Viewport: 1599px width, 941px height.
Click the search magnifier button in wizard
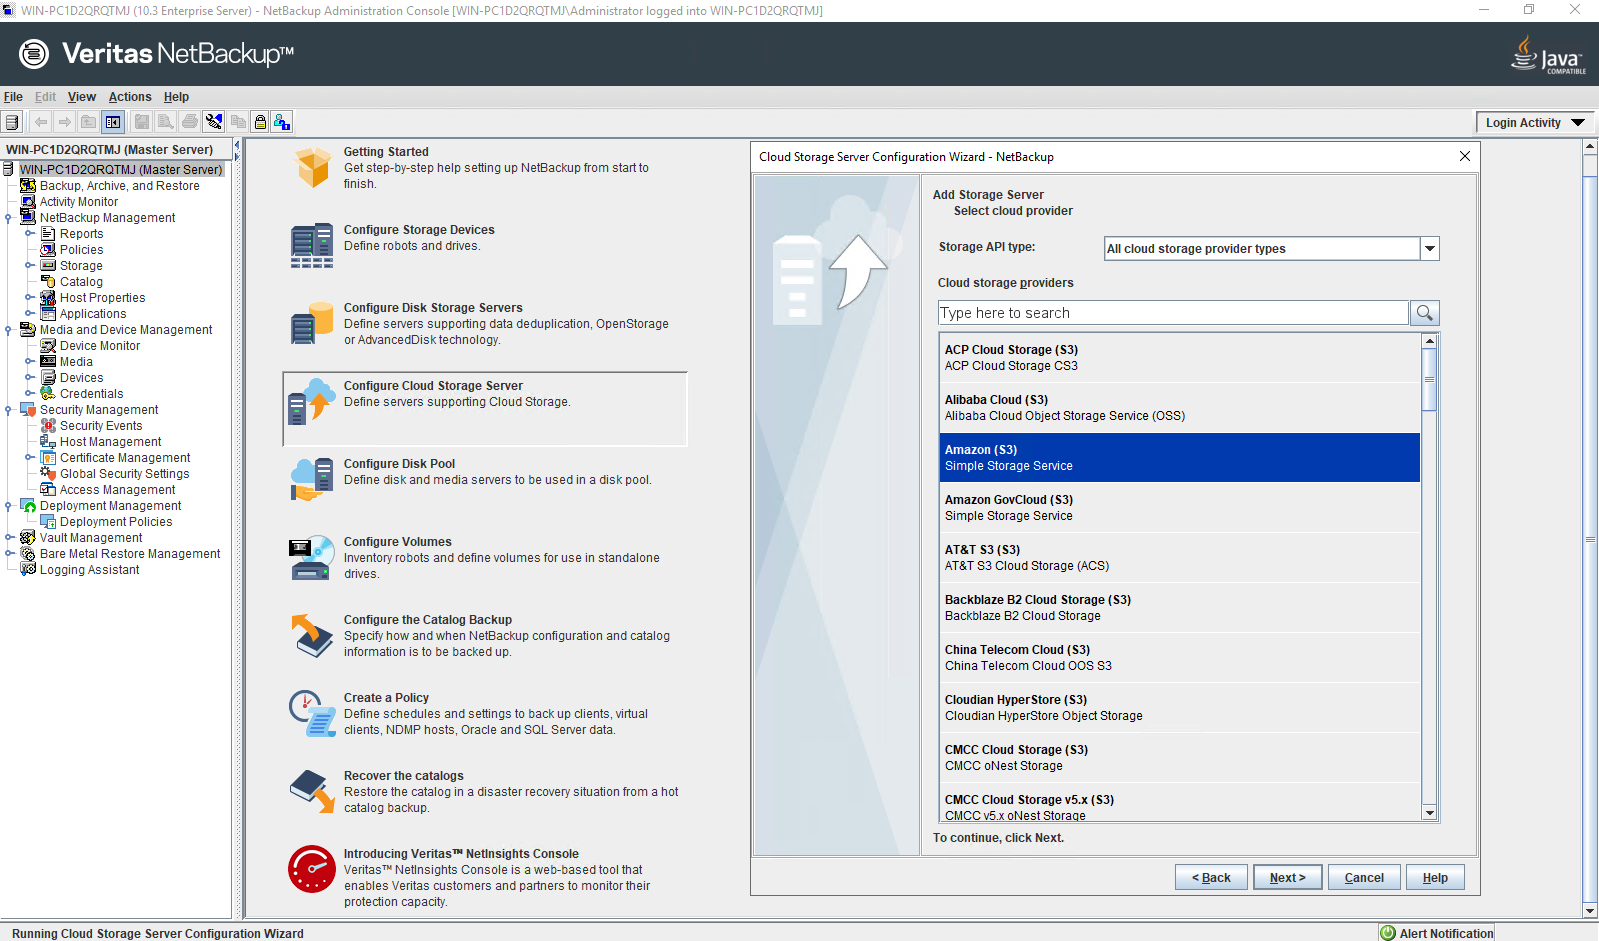tap(1425, 313)
